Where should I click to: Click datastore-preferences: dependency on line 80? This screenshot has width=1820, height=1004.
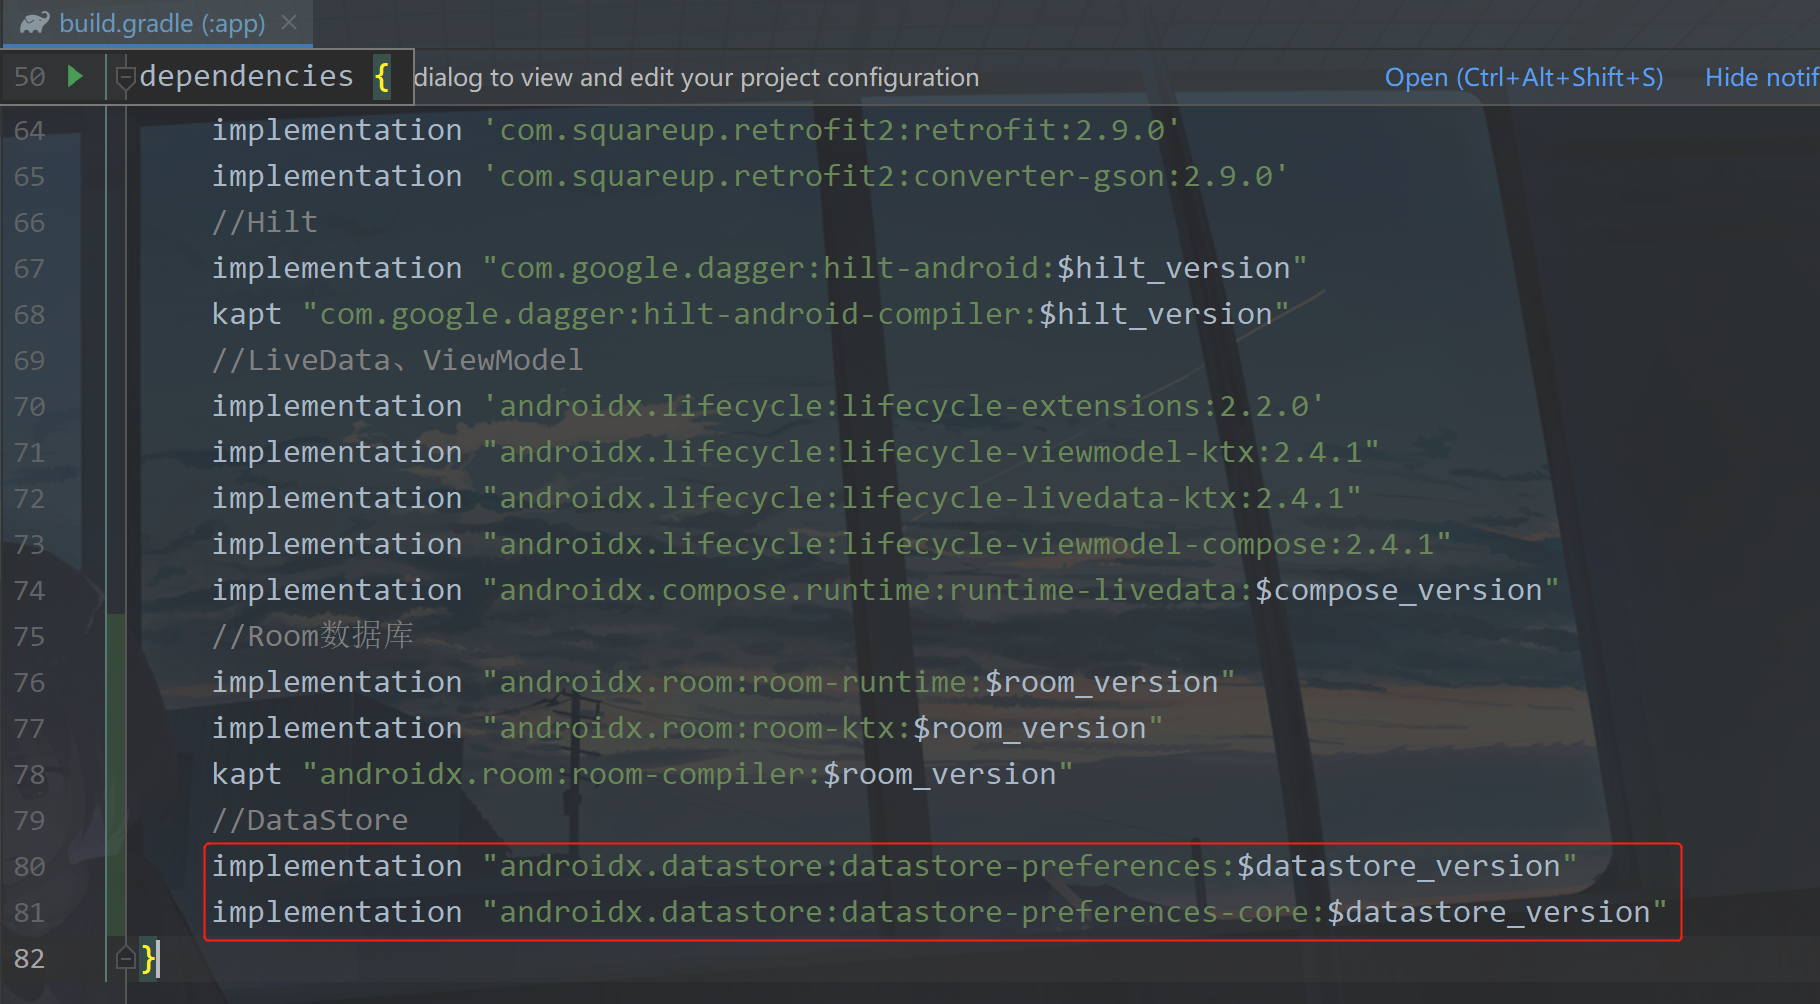tap(894, 866)
